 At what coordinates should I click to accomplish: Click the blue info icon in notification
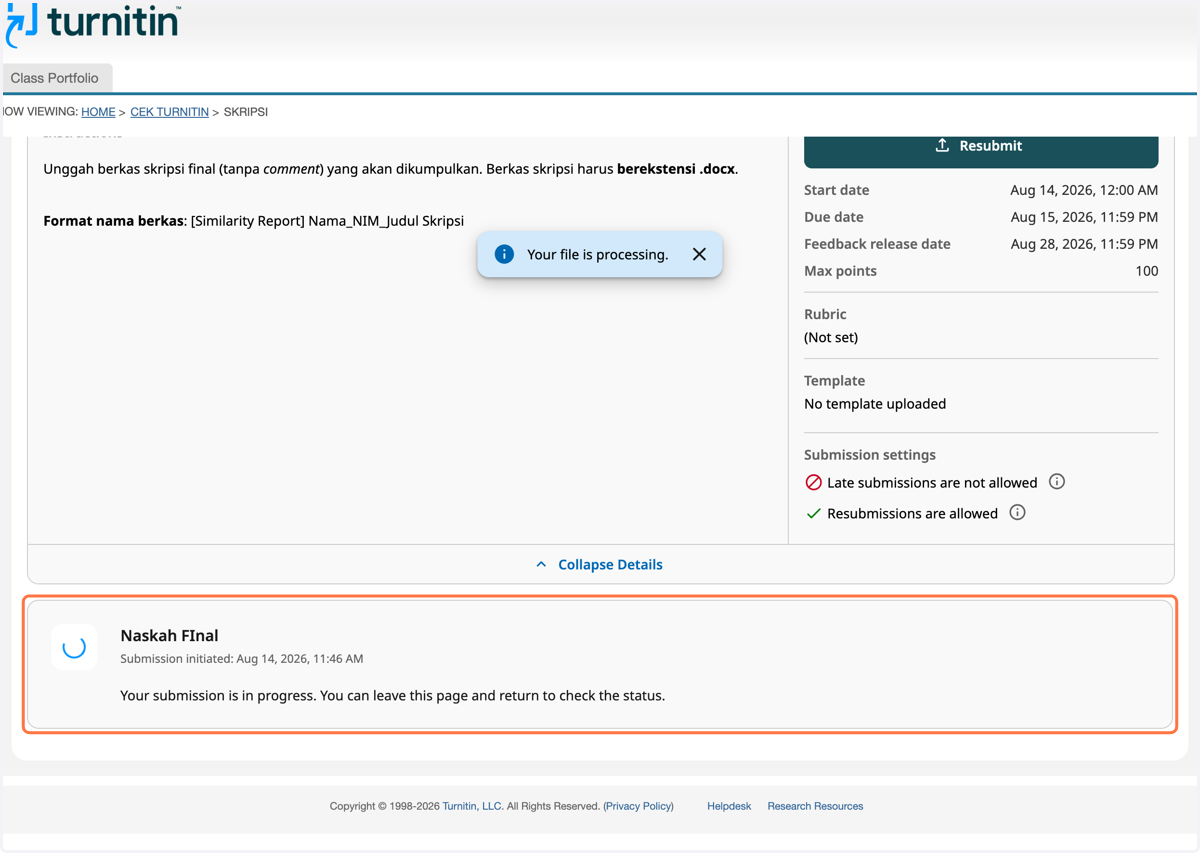[504, 254]
